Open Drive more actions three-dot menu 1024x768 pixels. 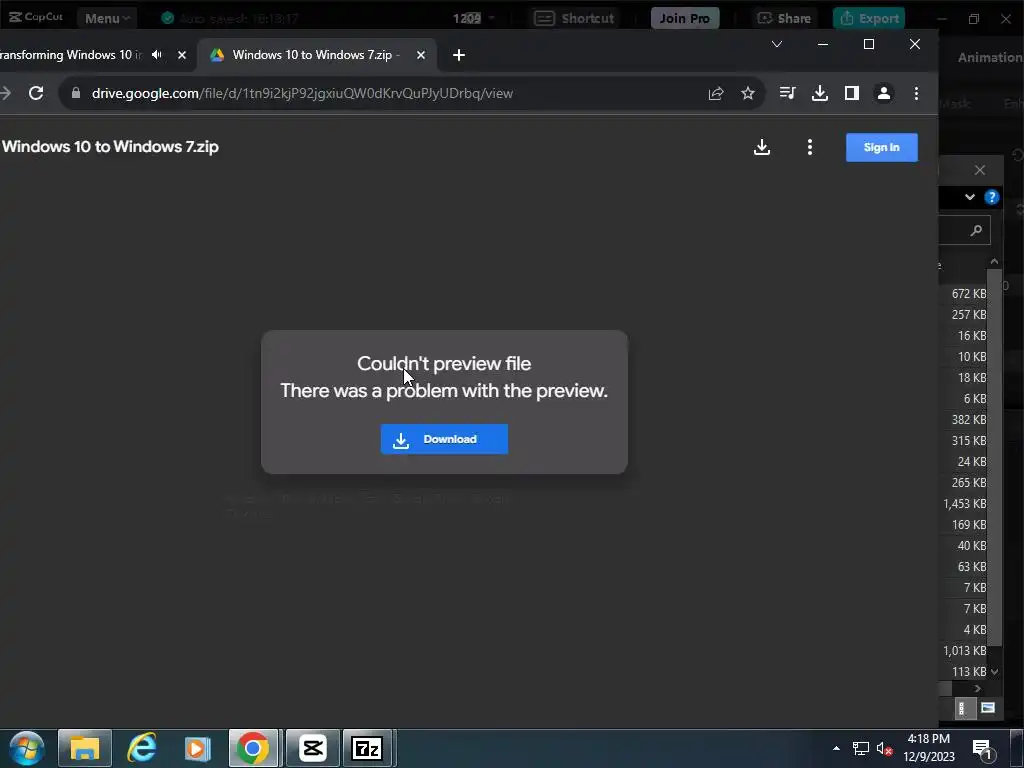(x=810, y=147)
